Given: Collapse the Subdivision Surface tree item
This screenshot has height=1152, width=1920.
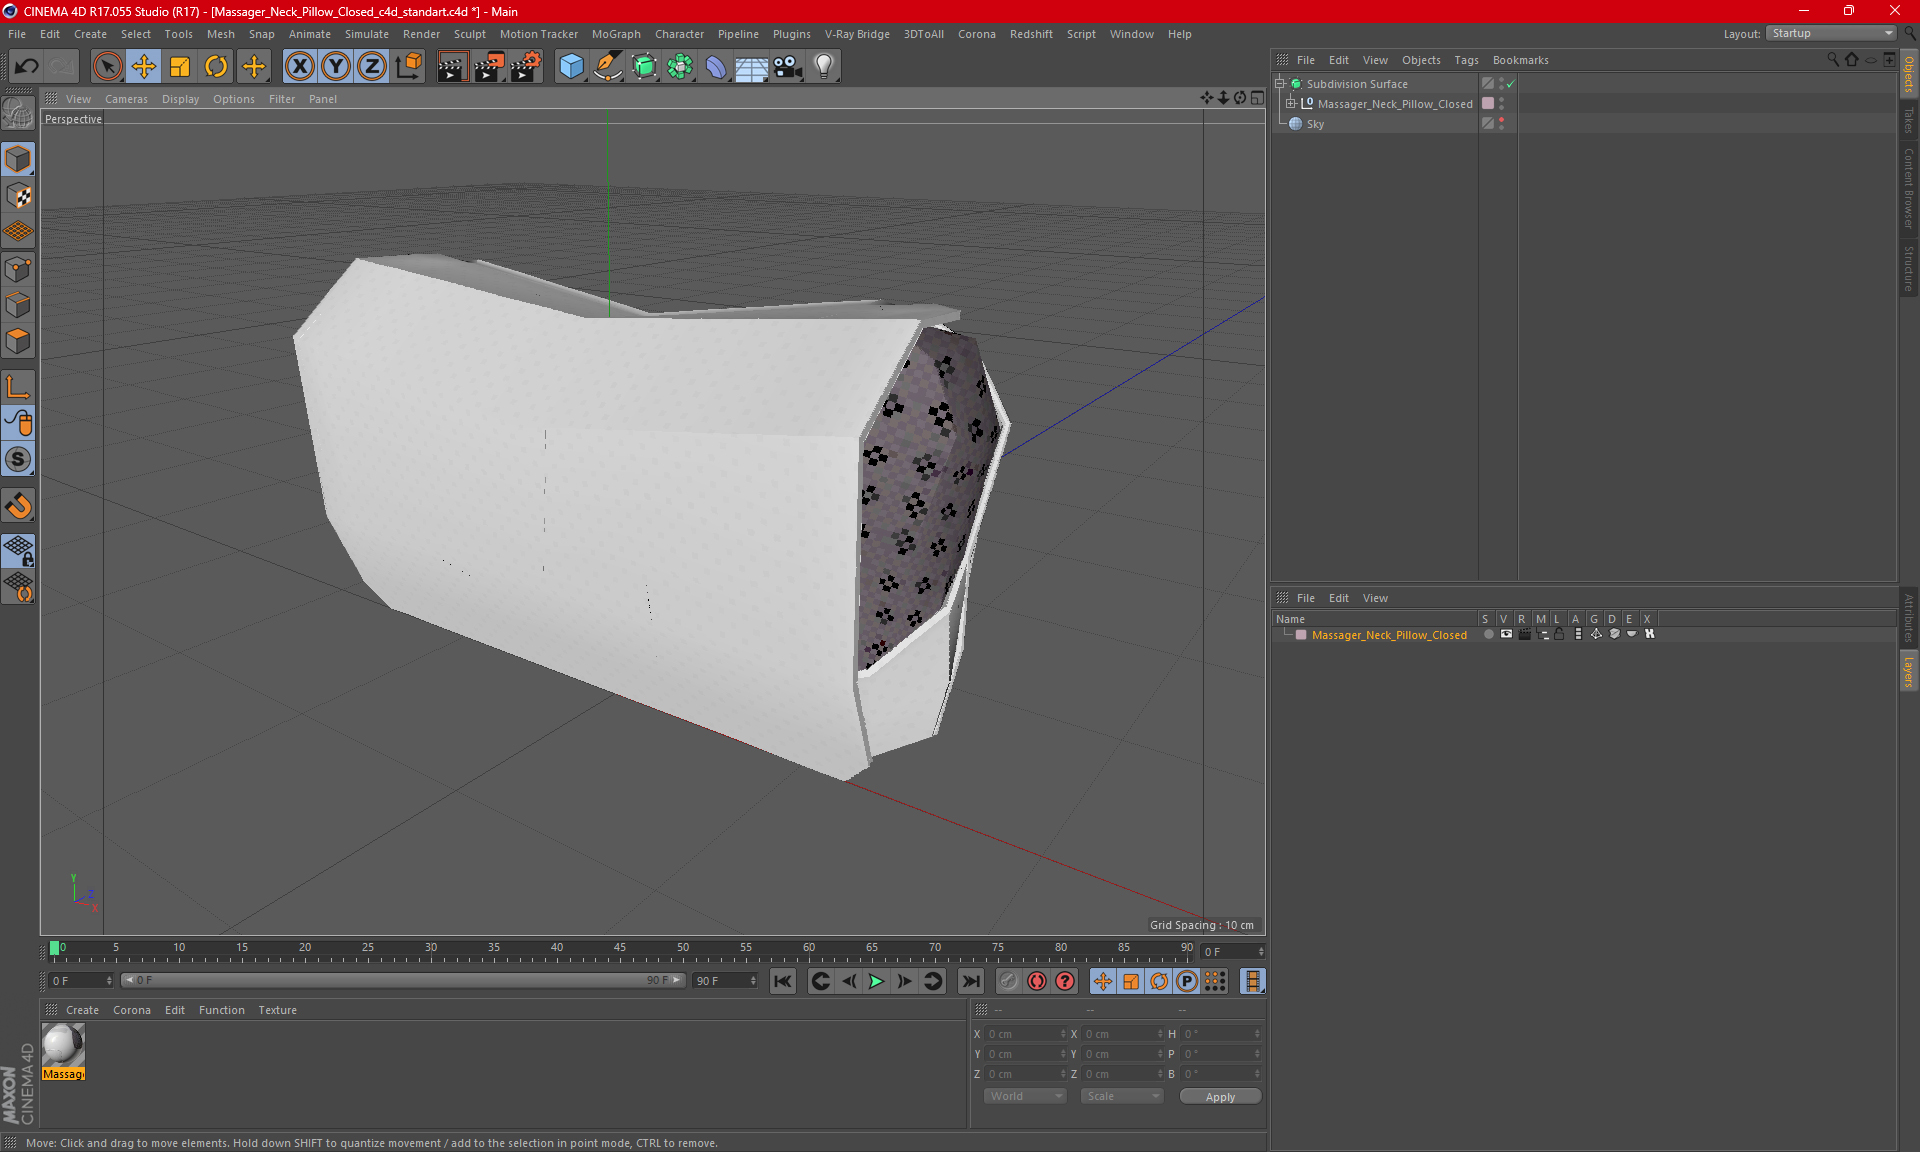Looking at the screenshot, I should (1279, 84).
